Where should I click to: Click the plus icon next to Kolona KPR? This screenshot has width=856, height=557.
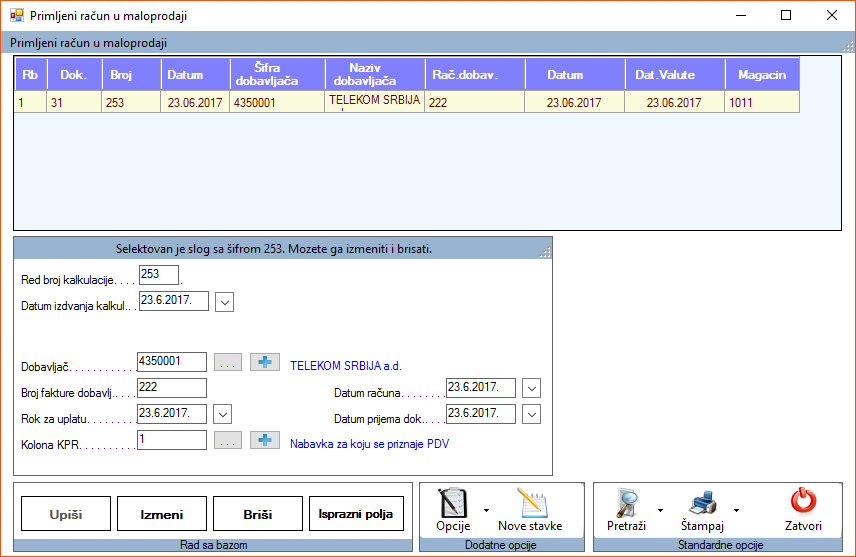point(264,441)
